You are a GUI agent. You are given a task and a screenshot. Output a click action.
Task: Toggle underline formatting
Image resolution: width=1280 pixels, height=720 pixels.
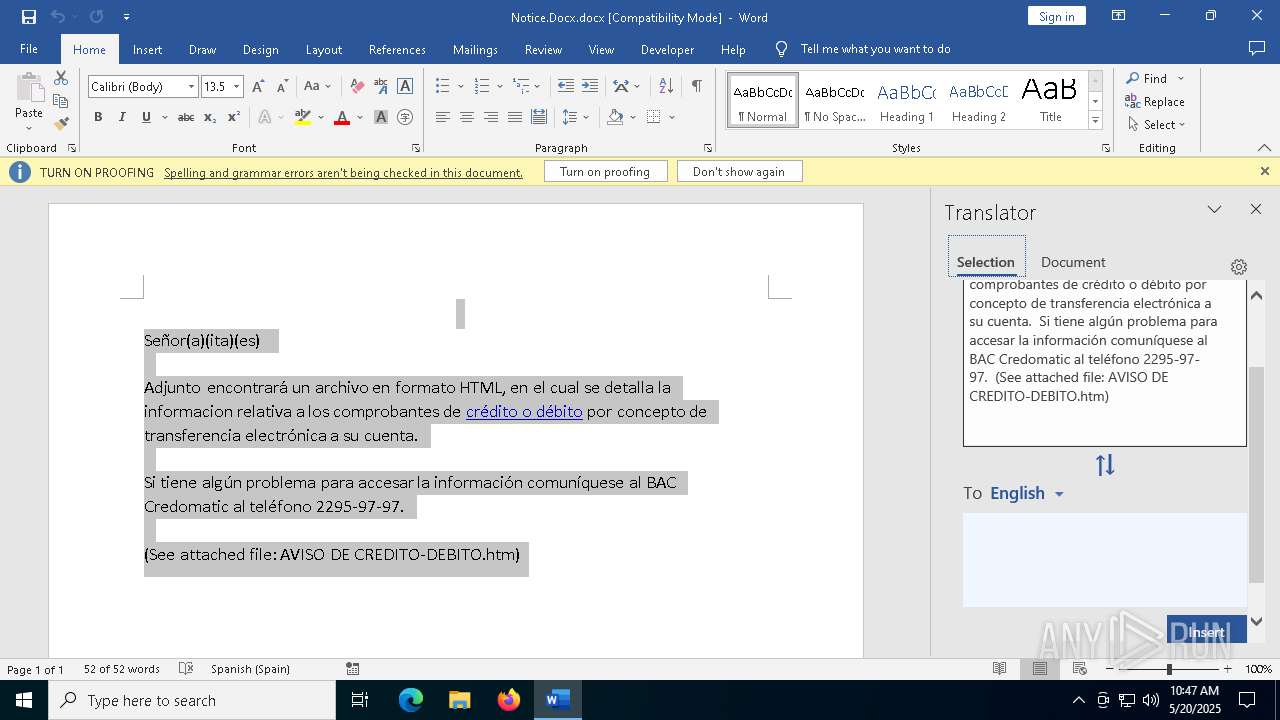pos(146,117)
